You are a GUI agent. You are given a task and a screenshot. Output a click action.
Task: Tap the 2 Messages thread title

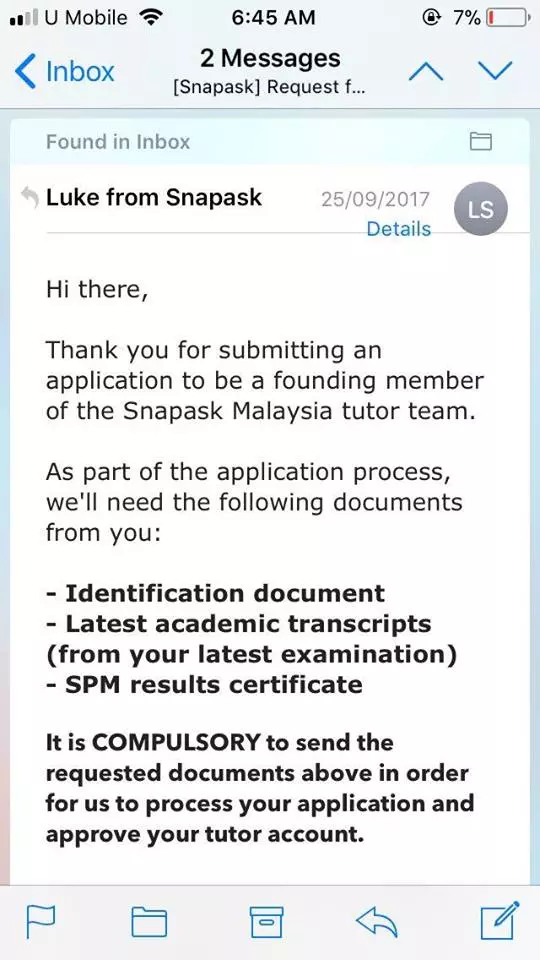pos(270,59)
